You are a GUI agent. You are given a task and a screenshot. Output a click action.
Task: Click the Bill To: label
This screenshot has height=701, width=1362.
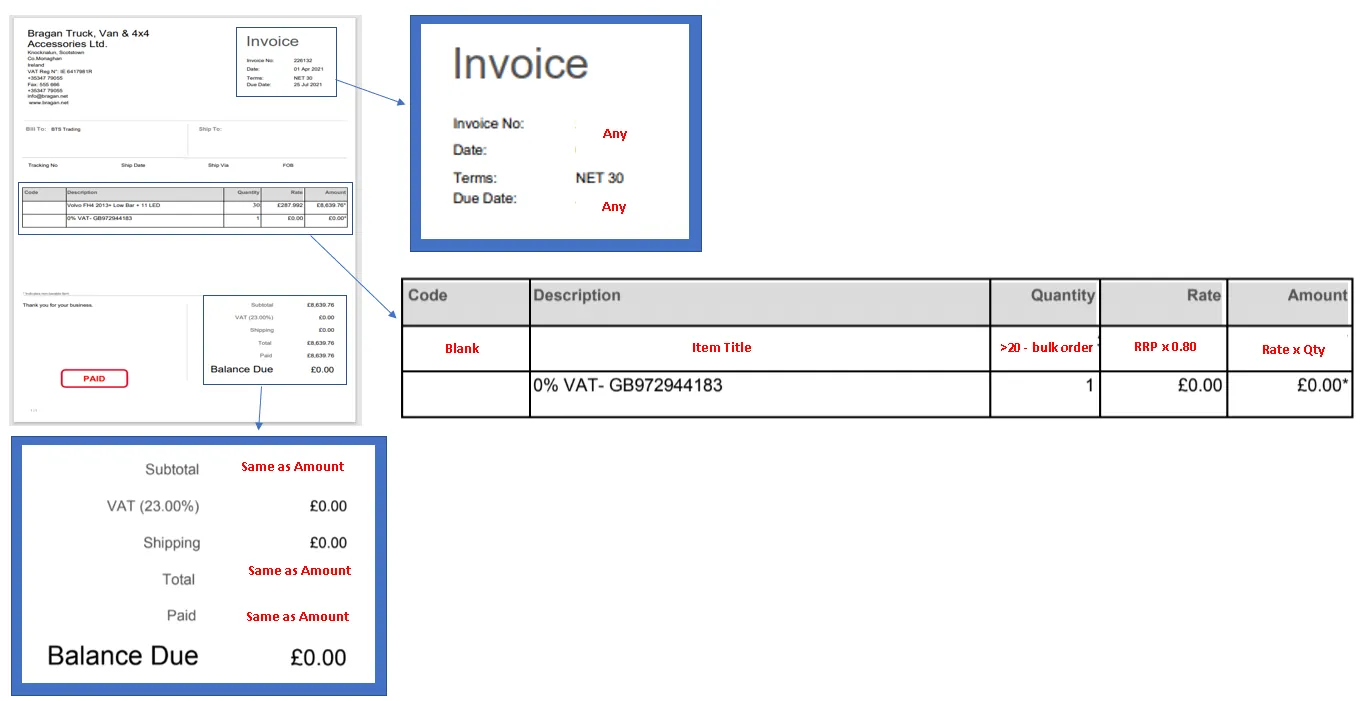click(x=36, y=129)
